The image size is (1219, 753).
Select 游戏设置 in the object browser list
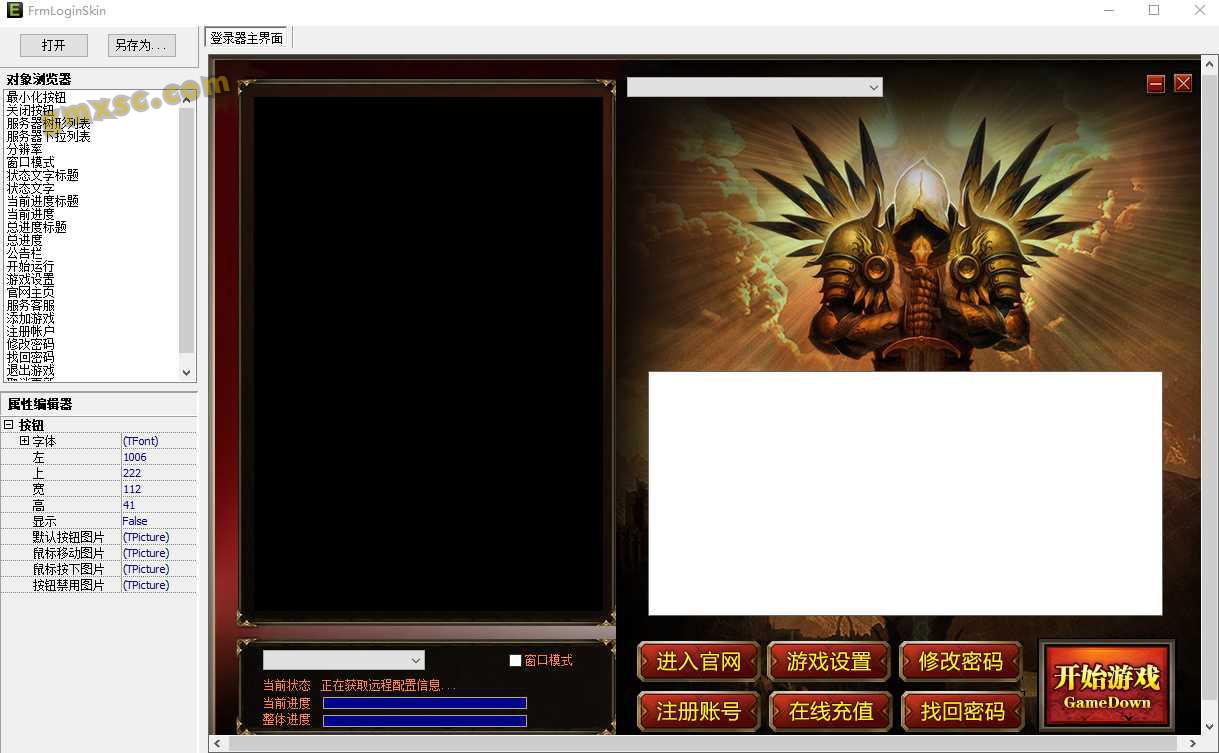pyautogui.click(x=30, y=279)
